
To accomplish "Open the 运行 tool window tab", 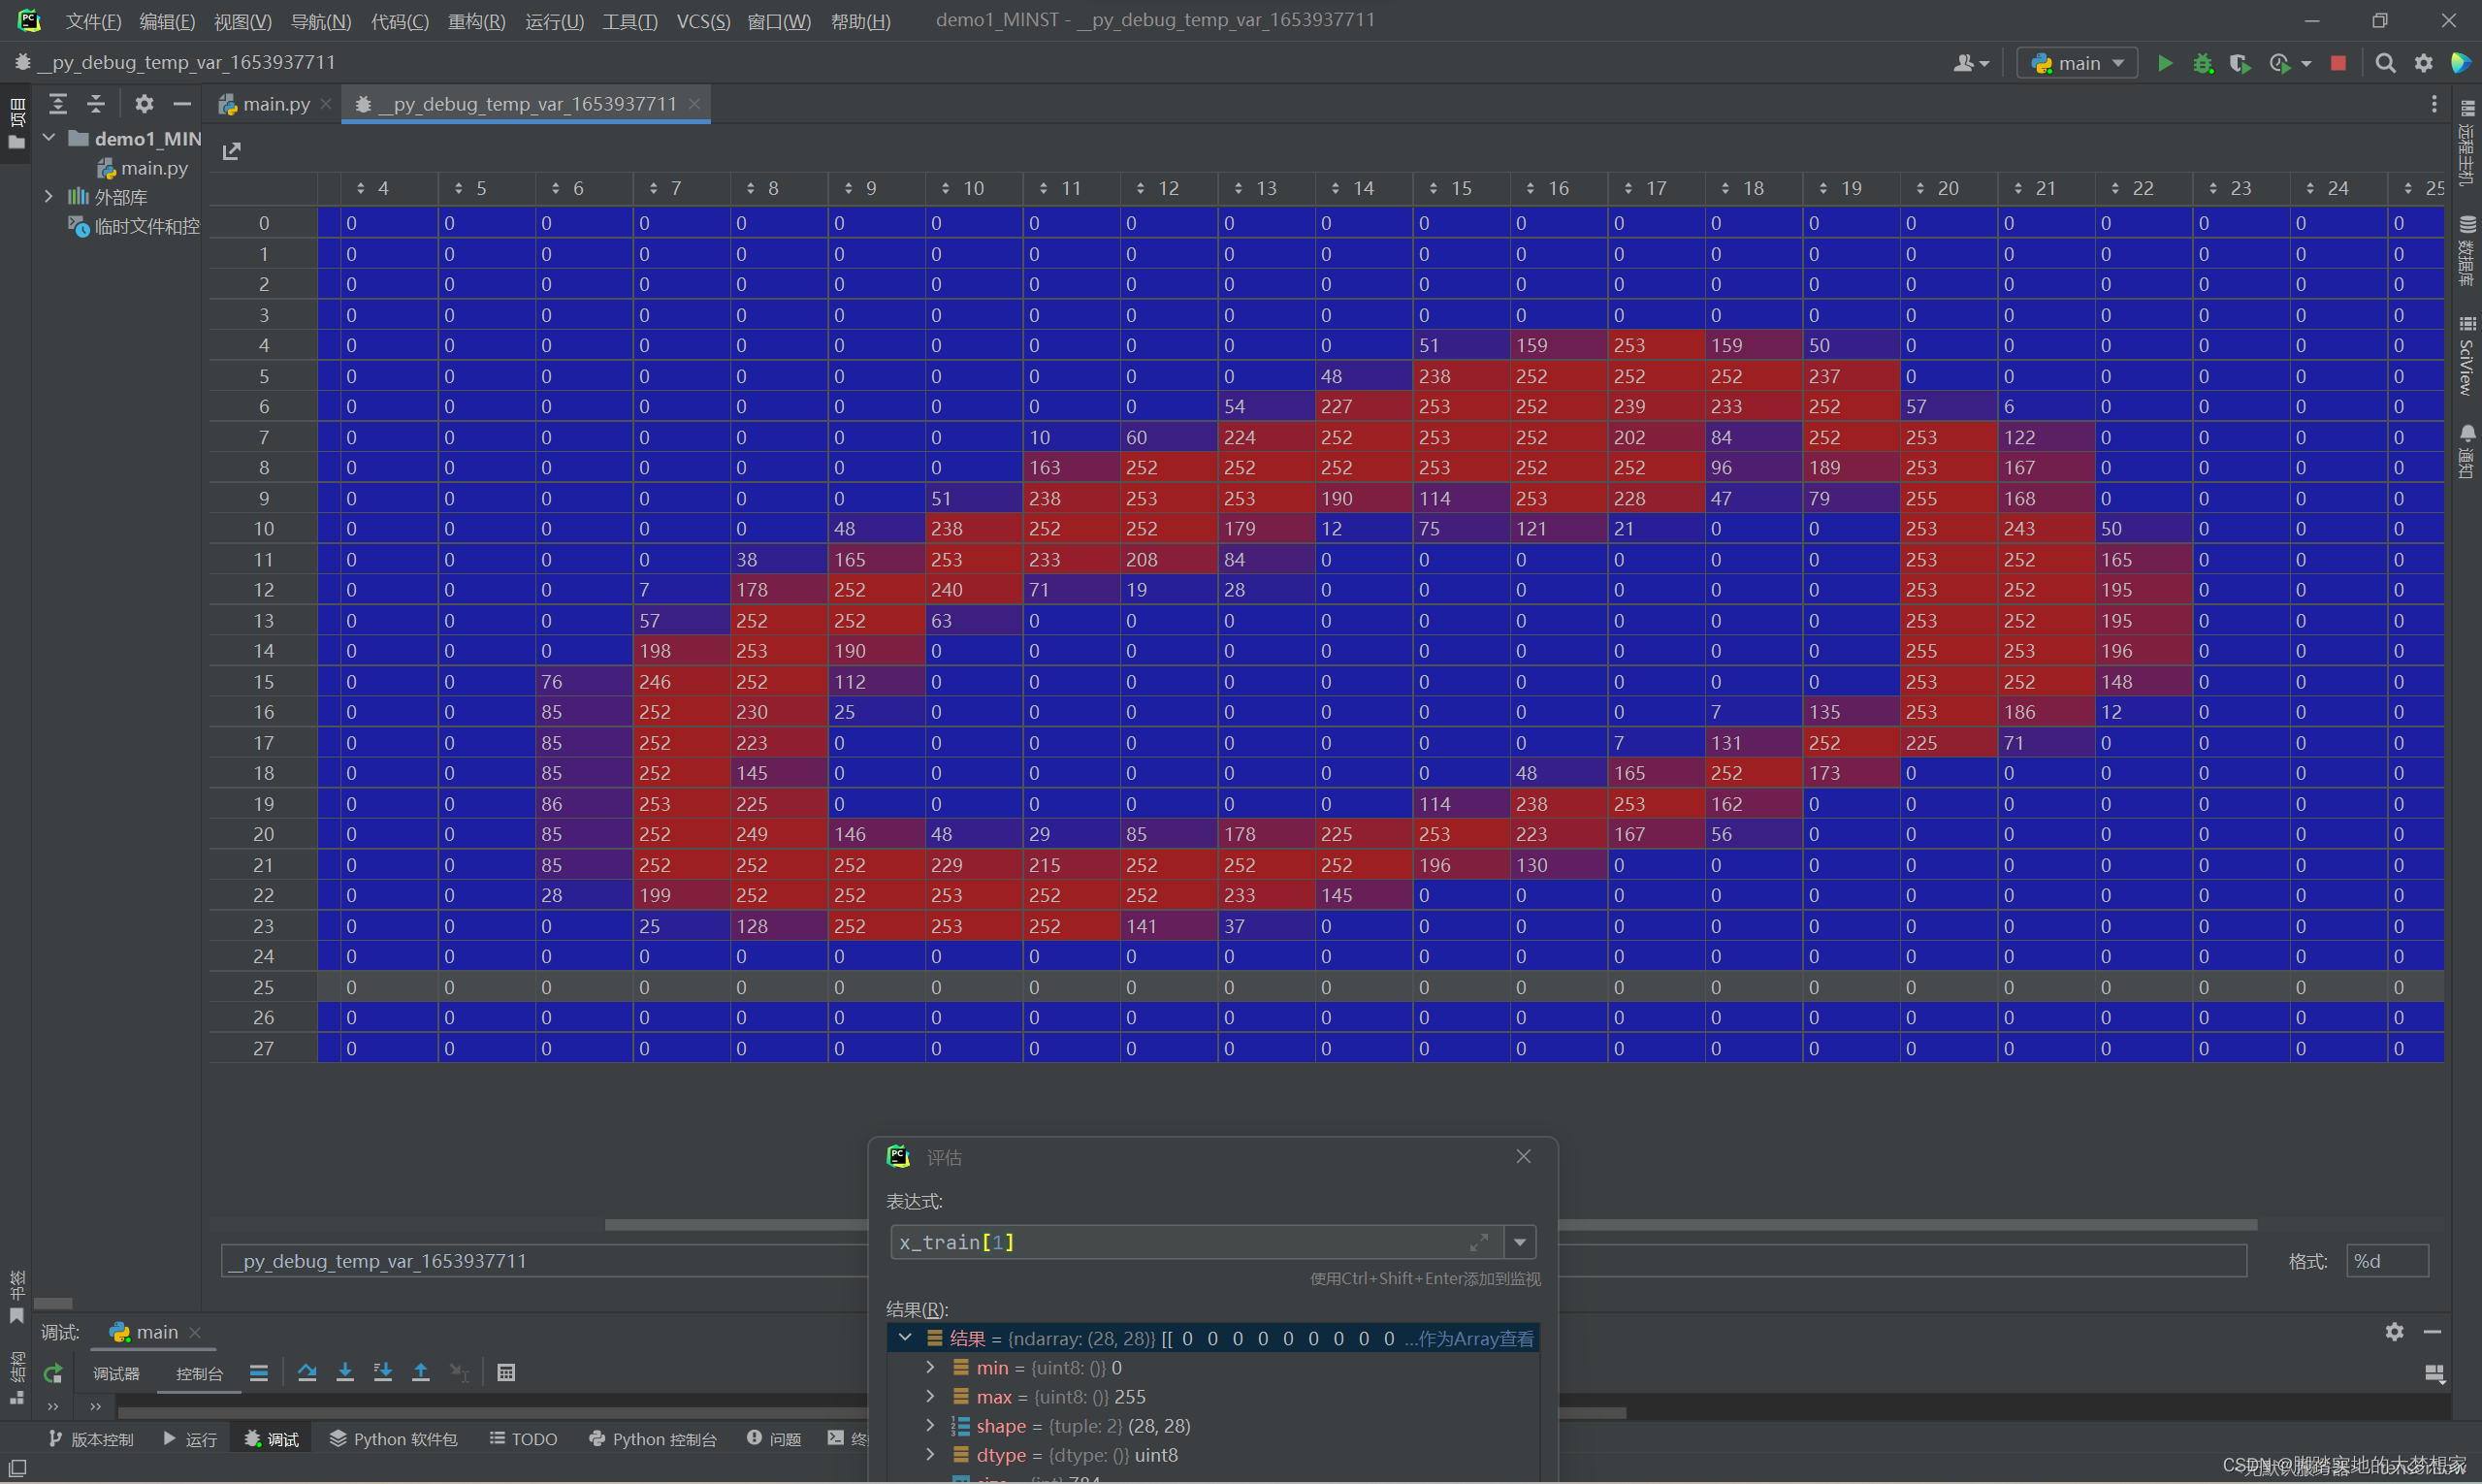I will pos(190,1439).
